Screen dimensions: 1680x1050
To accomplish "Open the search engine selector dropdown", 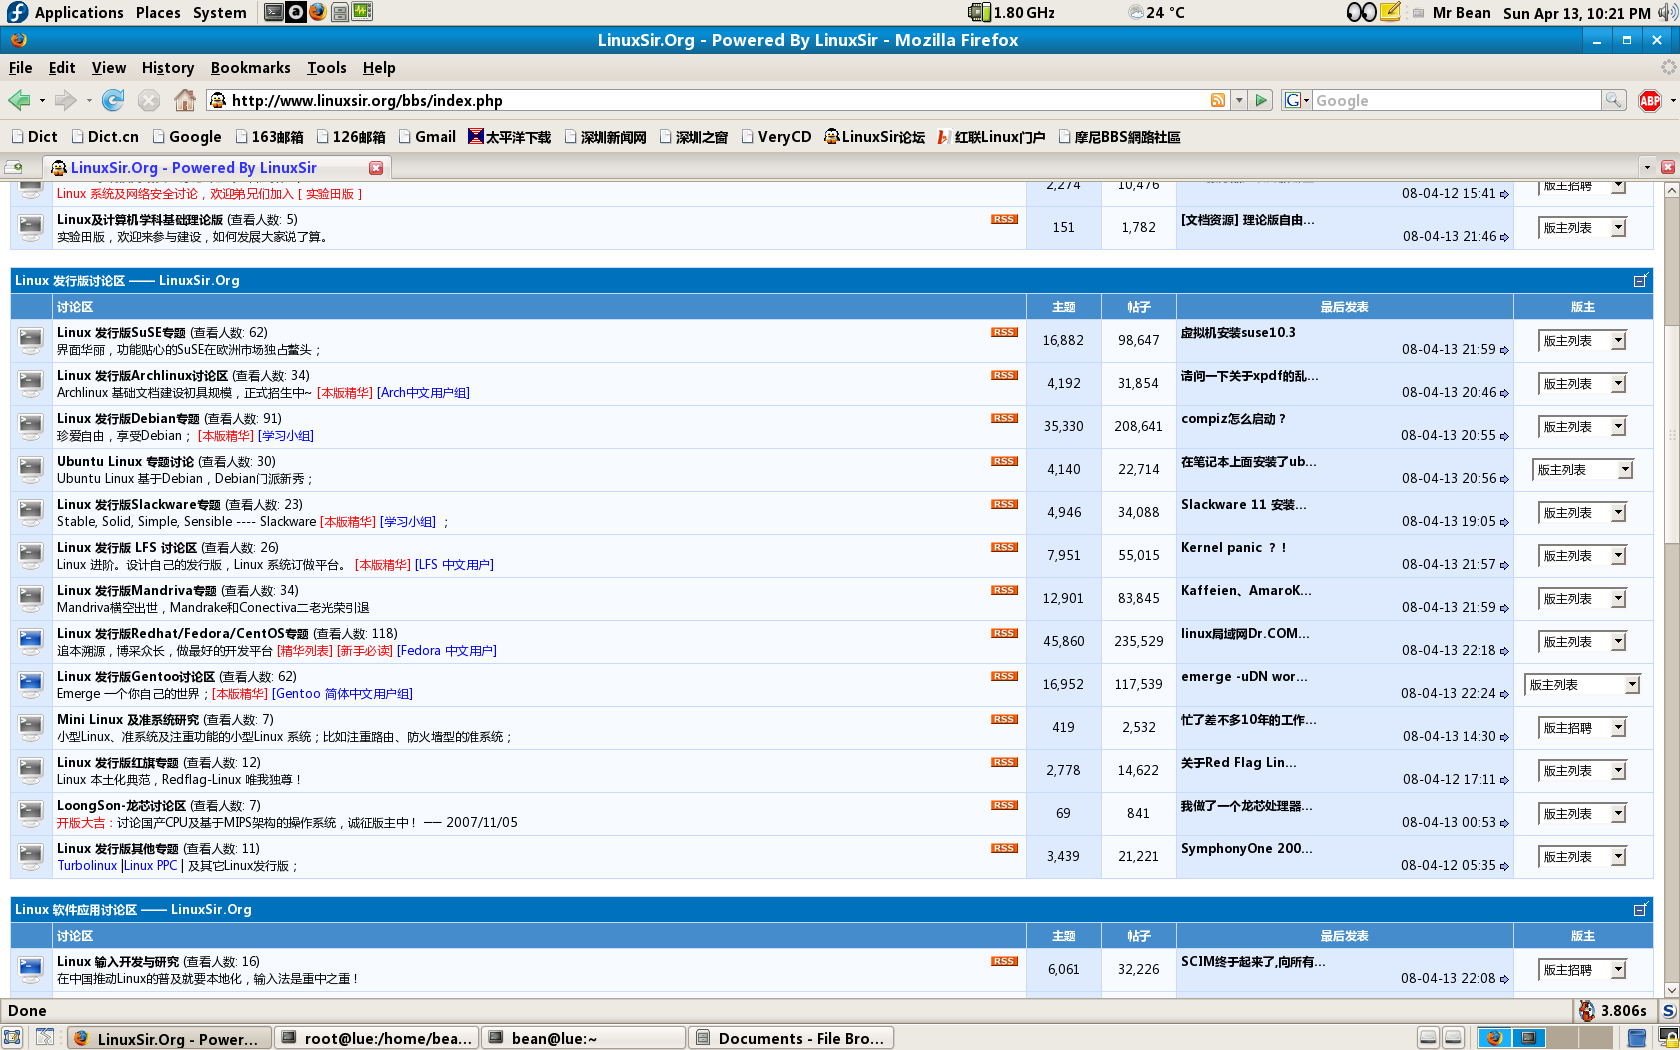I will (x=1297, y=100).
